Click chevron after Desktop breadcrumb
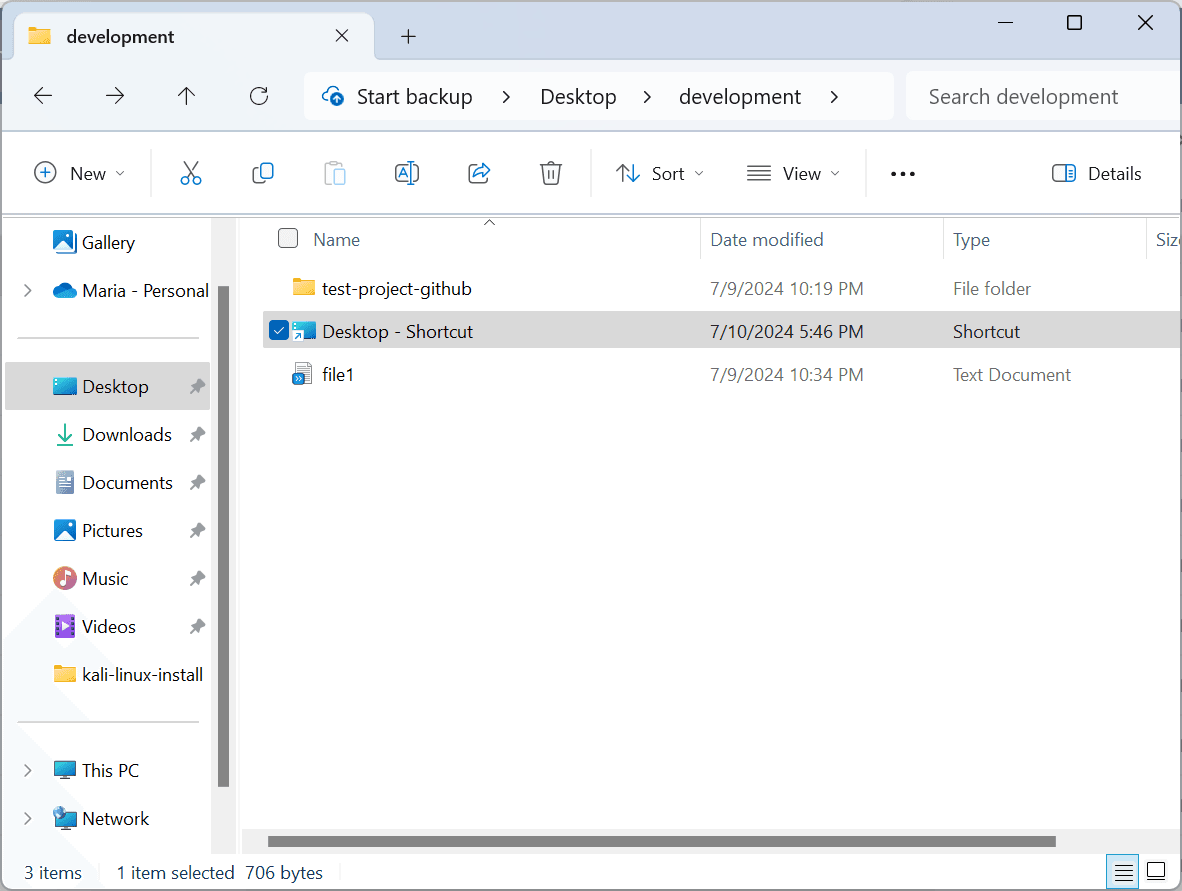The height and width of the screenshot is (891, 1182). pyautogui.click(x=647, y=96)
